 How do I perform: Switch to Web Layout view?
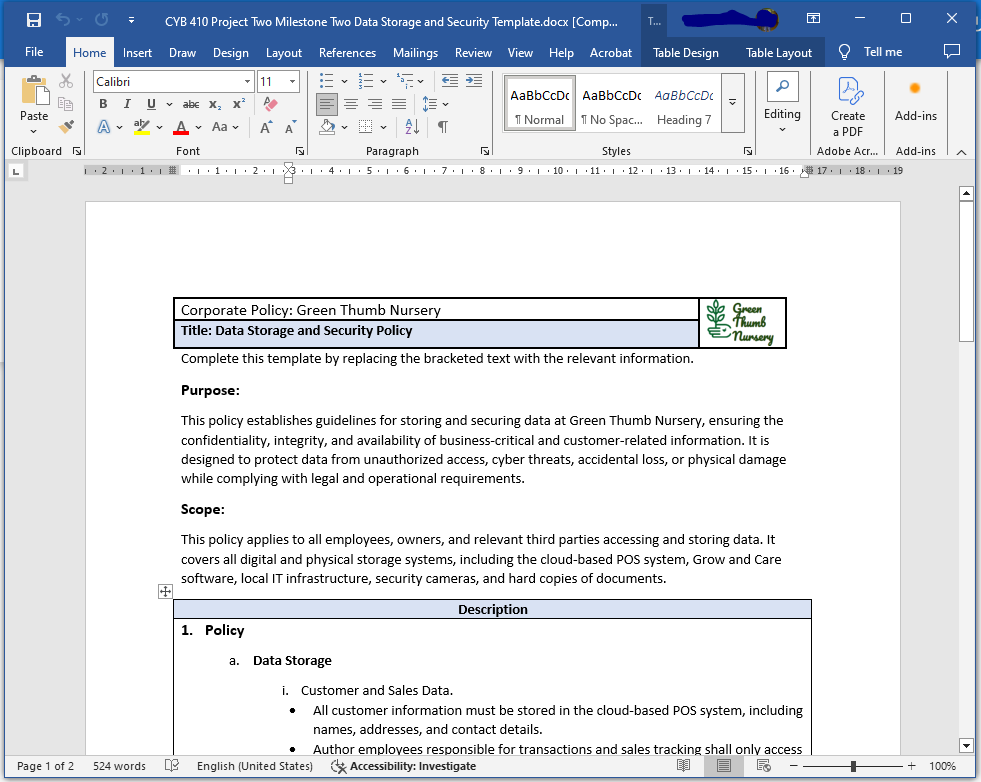(x=763, y=765)
